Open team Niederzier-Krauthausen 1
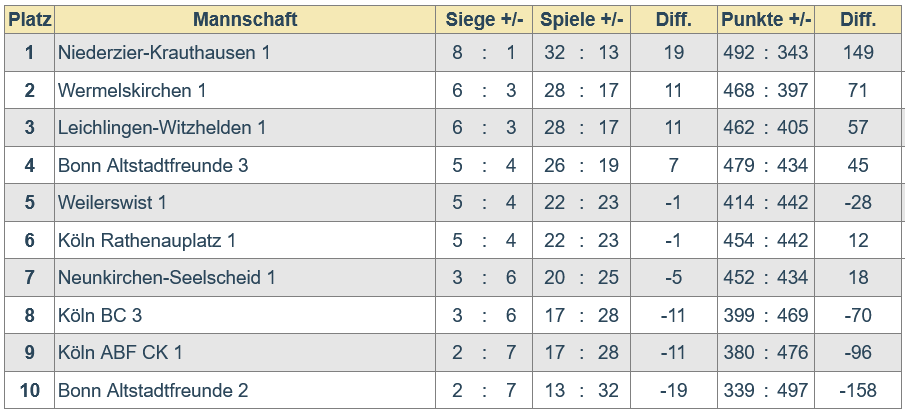 (x=164, y=53)
